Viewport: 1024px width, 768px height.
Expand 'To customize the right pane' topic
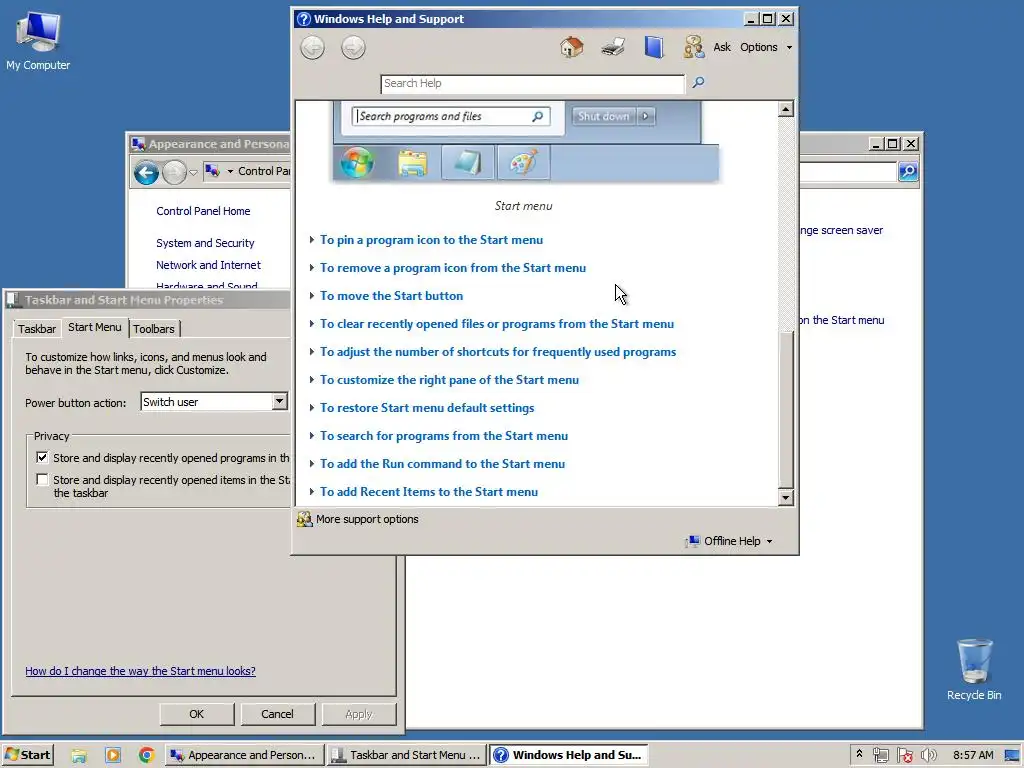tap(449, 380)
